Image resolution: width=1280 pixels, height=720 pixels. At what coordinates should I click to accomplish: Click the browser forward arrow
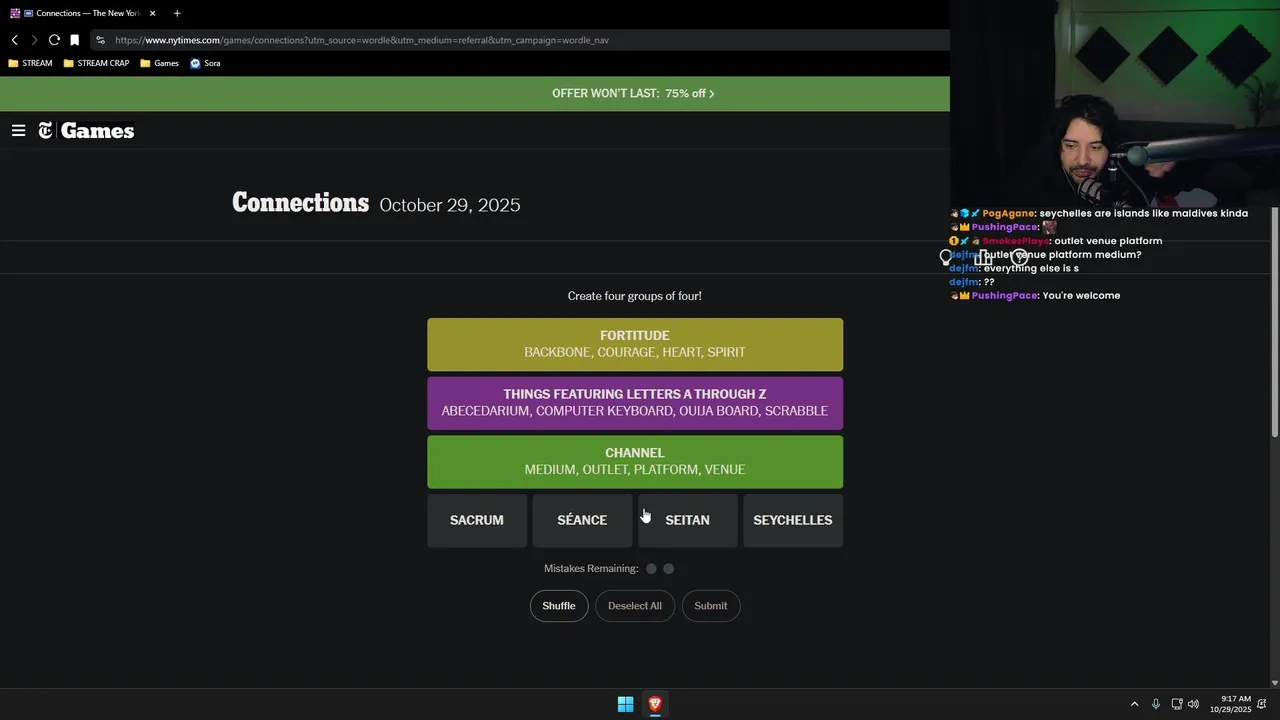click(34, 40)
